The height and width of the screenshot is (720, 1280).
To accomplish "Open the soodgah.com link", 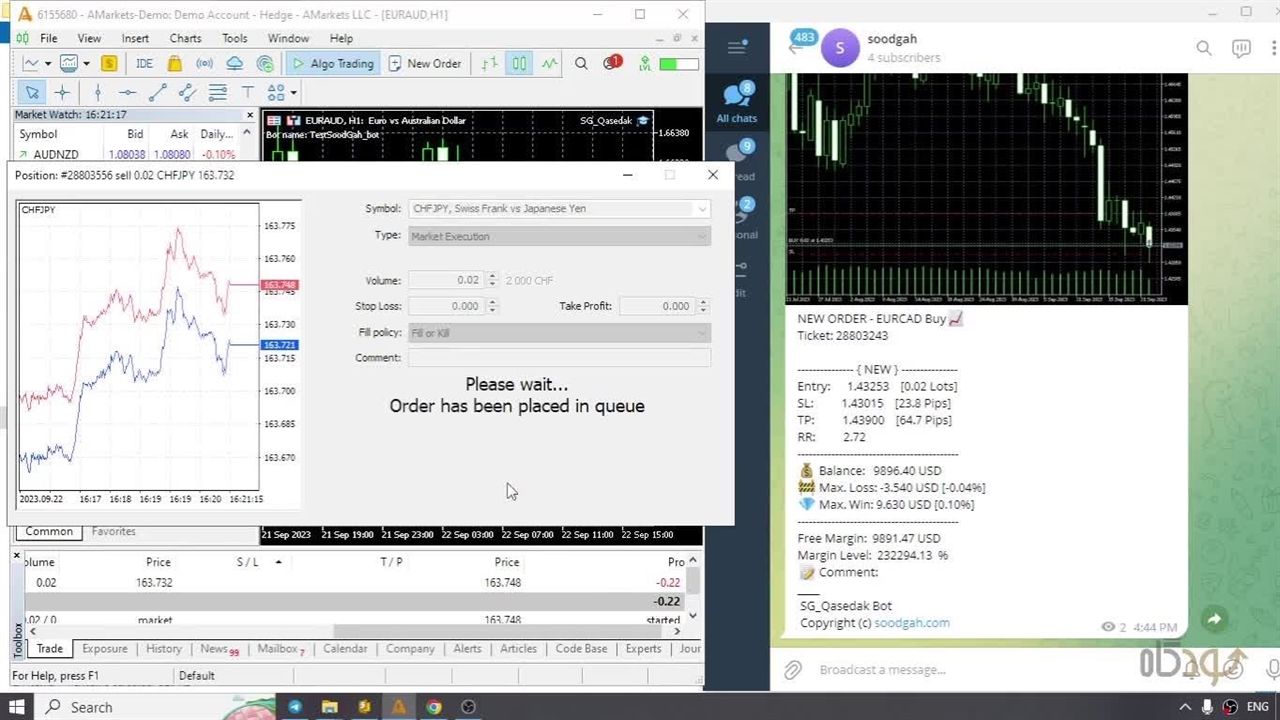I will 911,623.
